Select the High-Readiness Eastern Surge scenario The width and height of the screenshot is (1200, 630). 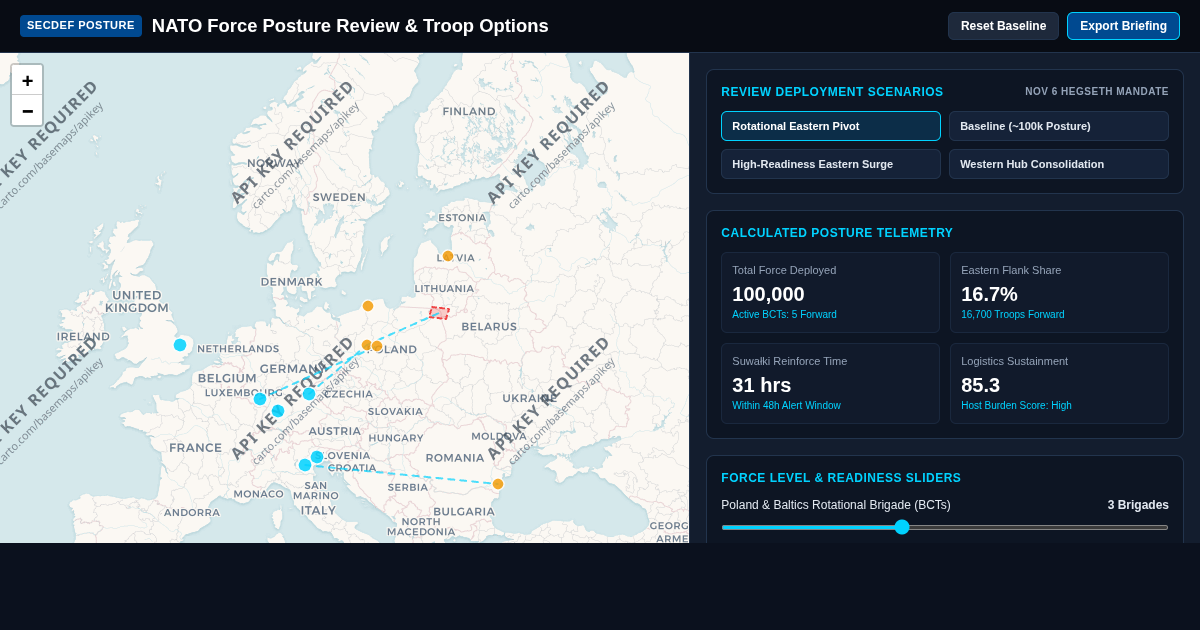click(831, 164)
